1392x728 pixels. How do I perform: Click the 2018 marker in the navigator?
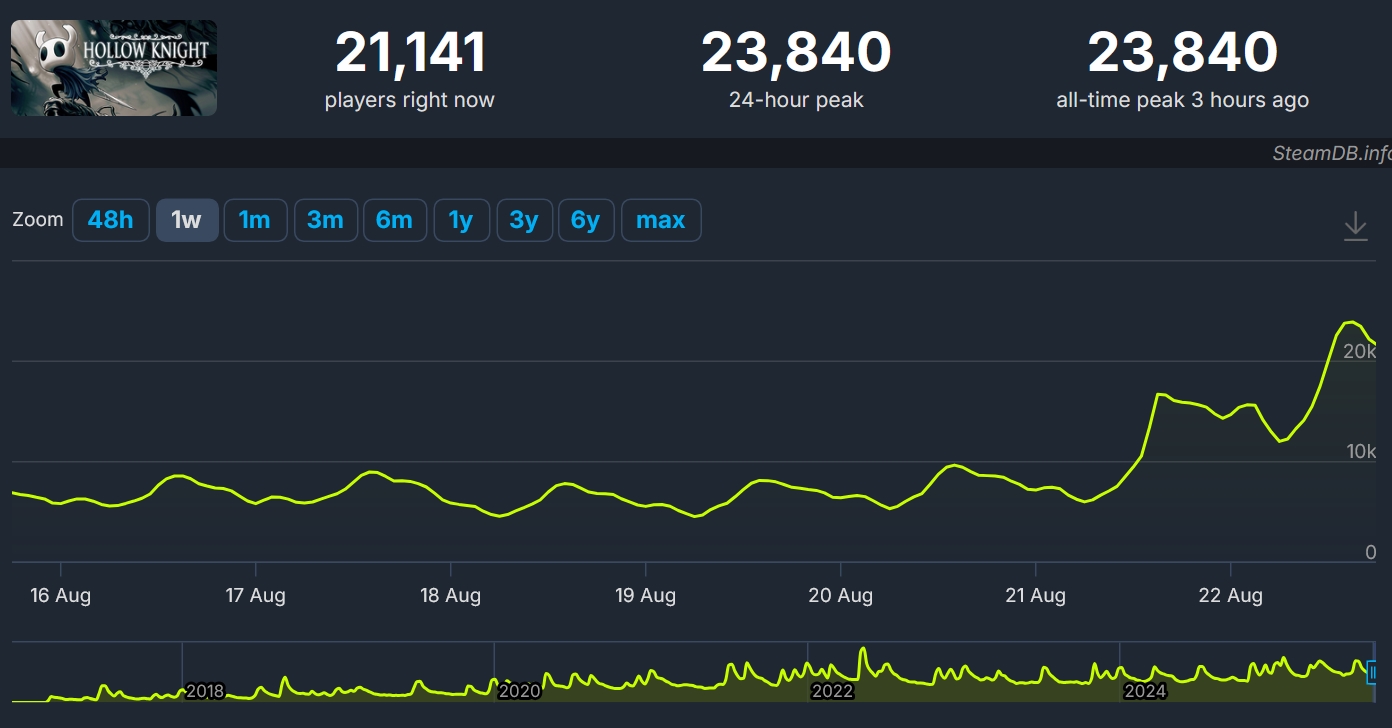pos(205,691)
